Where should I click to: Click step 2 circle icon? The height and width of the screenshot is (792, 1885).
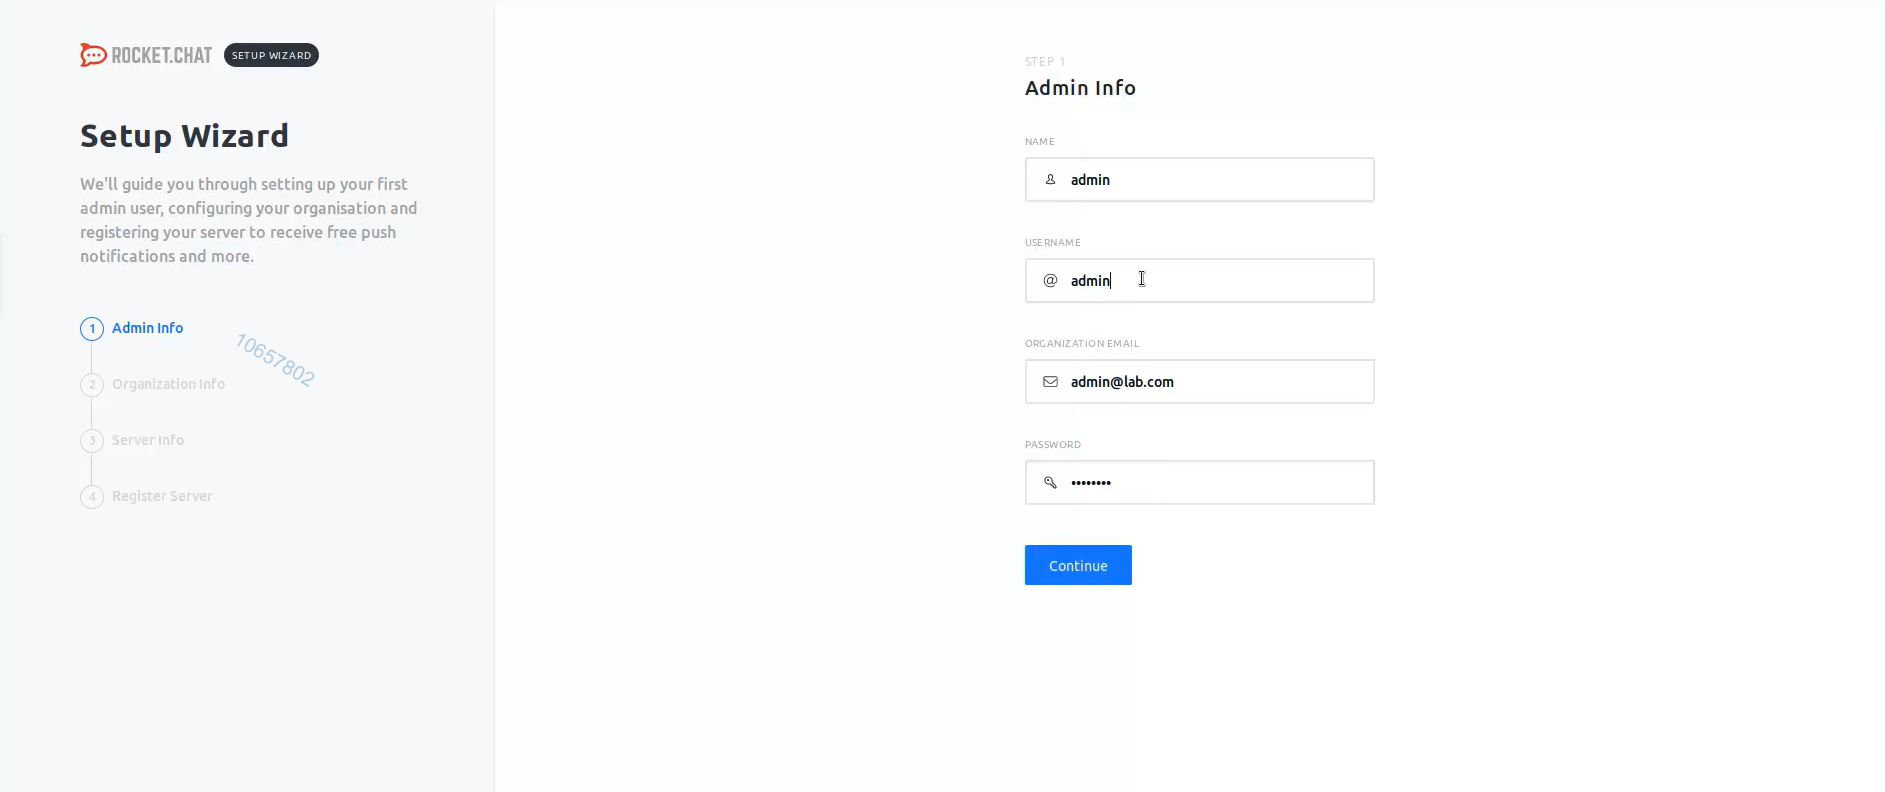pos(92,385)
